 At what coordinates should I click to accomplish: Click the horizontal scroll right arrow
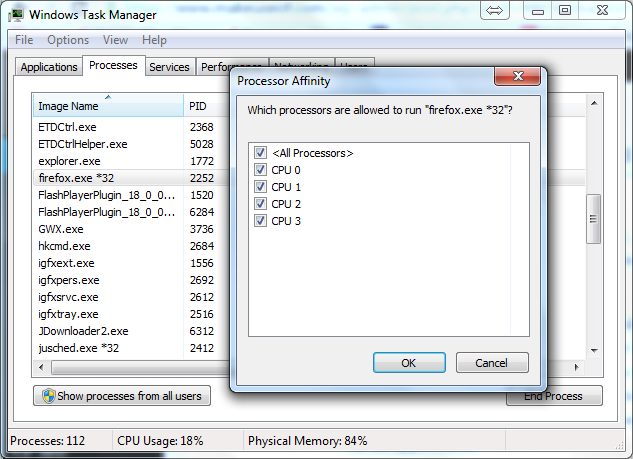pyautogui.click(x=576, y=367)
